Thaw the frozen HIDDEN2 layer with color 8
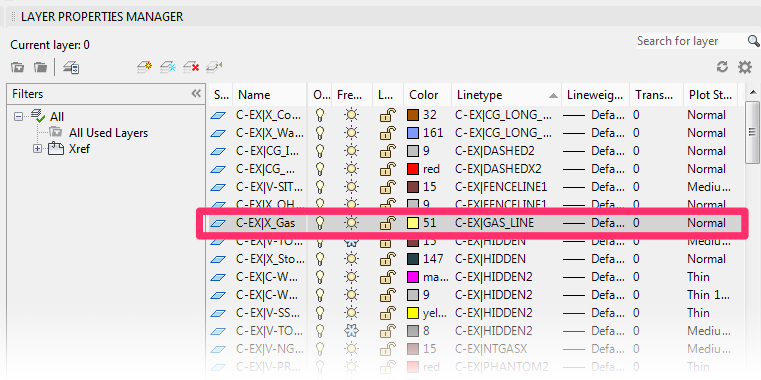 click(351, 330)
